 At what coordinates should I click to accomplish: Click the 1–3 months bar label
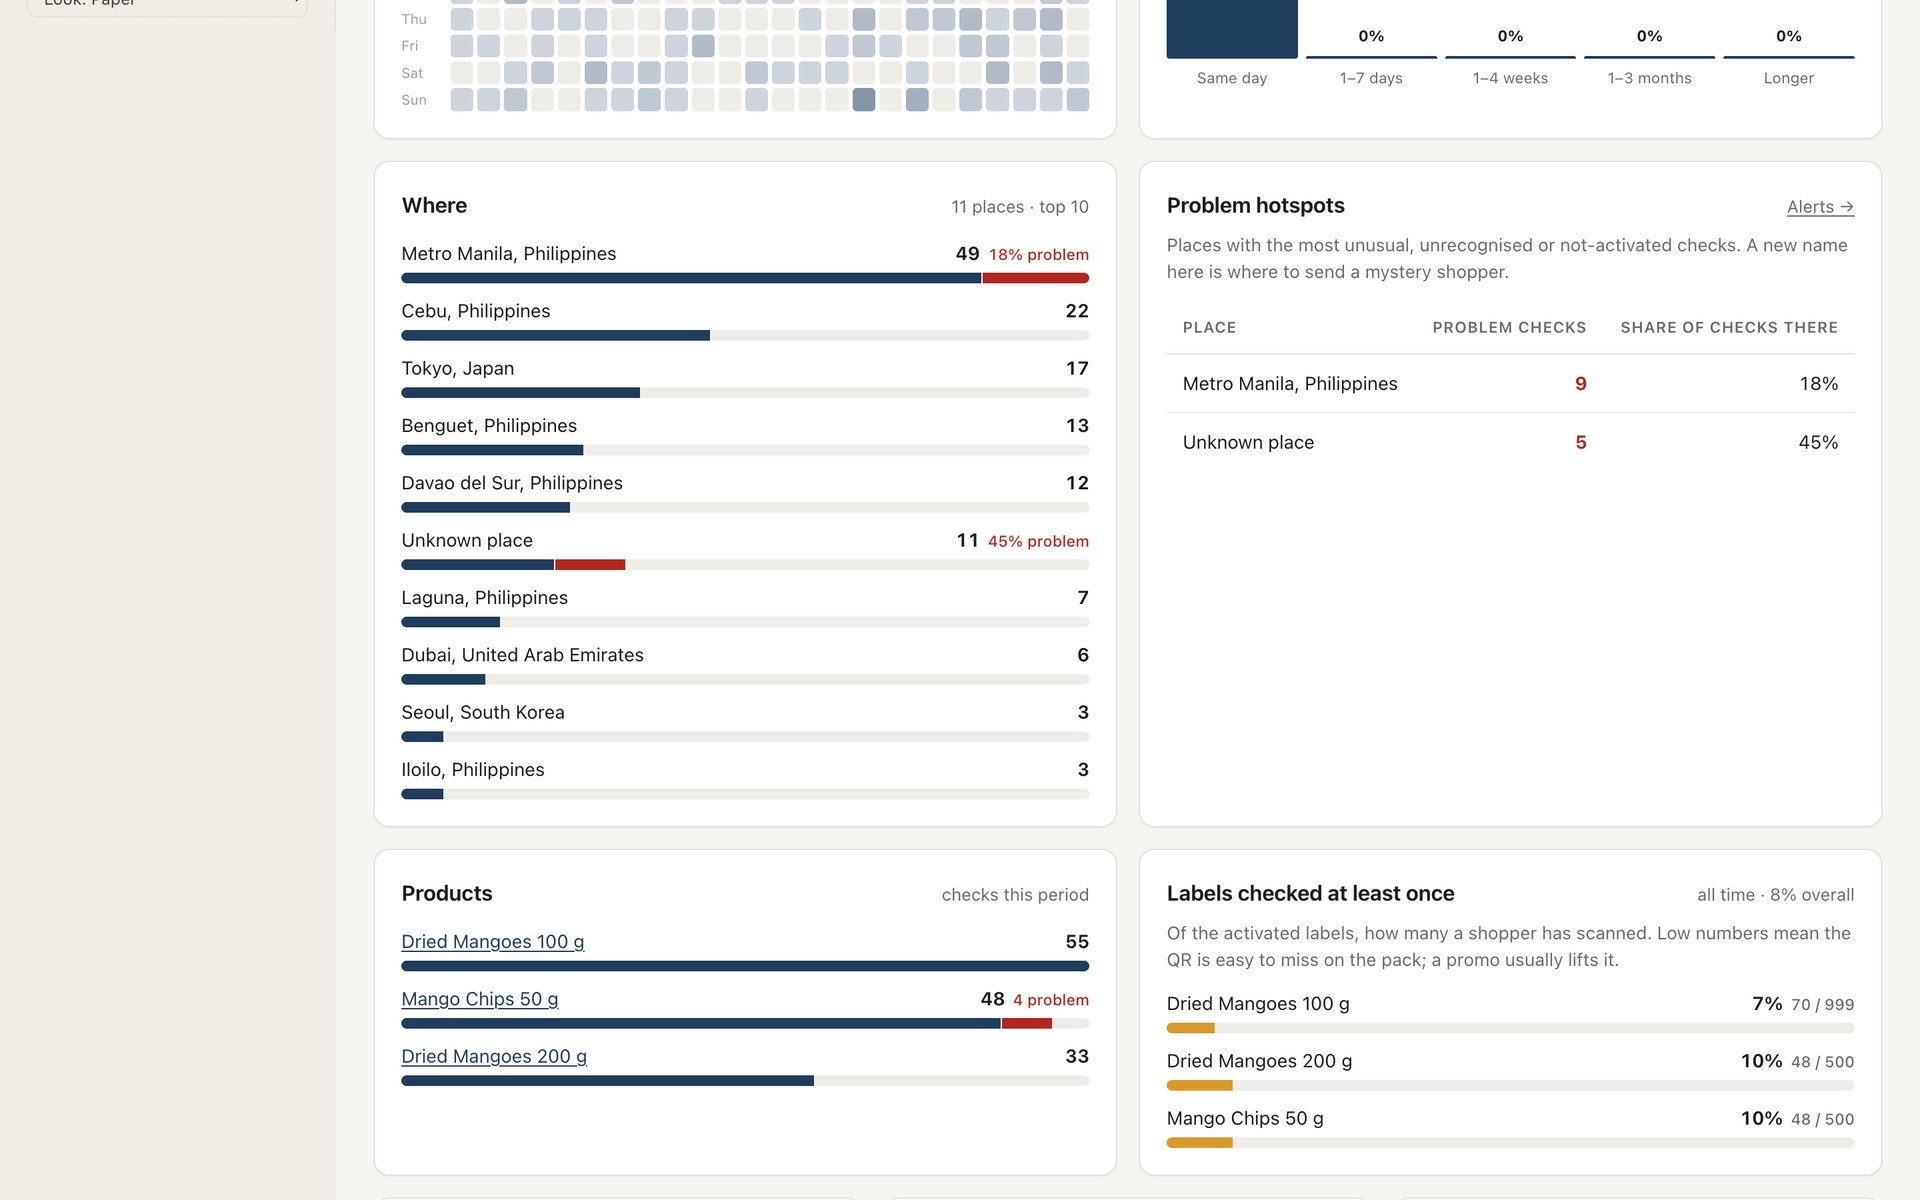tap(1649, 78)
